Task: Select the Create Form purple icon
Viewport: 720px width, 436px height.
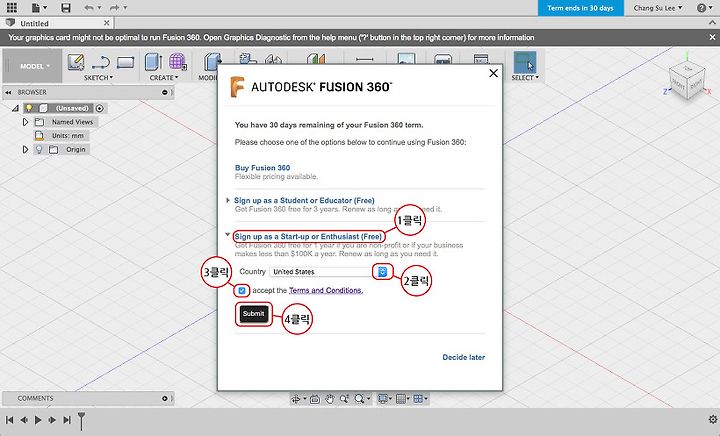Action: [x=177, y=61]
